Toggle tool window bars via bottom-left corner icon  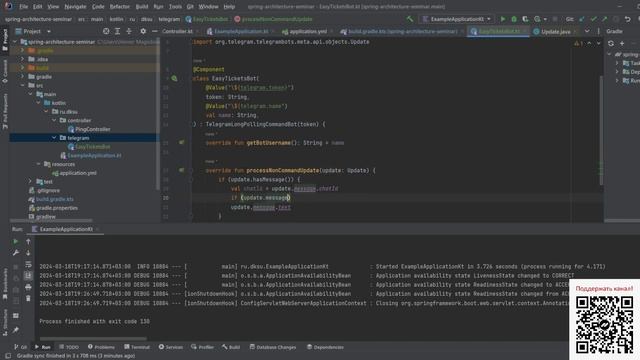pyautogui.click(x=8, y=356)
